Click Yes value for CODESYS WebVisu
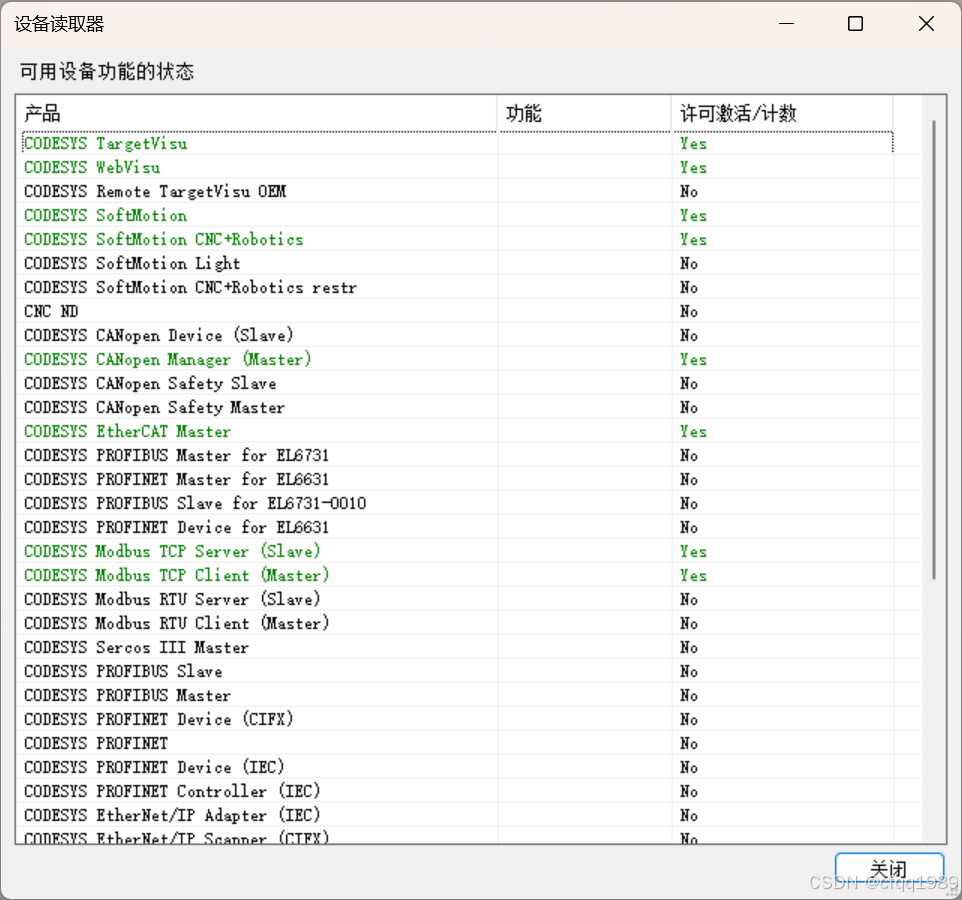Viewport: 962px width, 900px height. [x=693, y=167]
